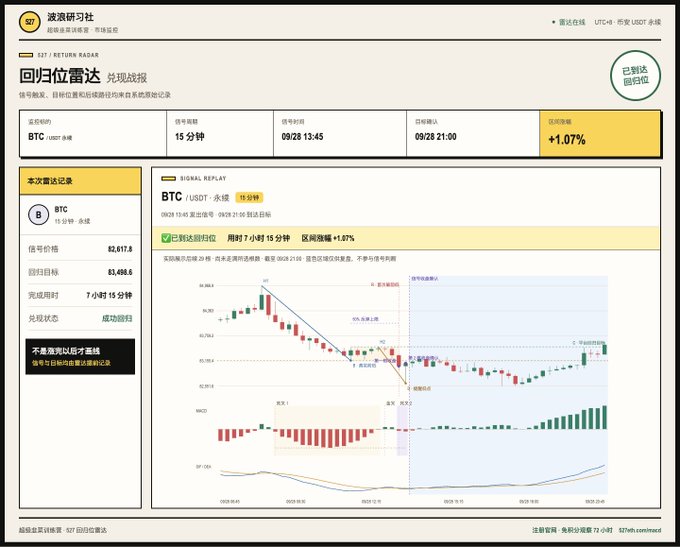Click the tallest green MACD bar at the chart's right end
The height and width of the screenshot is (547, 680).
pyautogui.click(x=605, y=417)
